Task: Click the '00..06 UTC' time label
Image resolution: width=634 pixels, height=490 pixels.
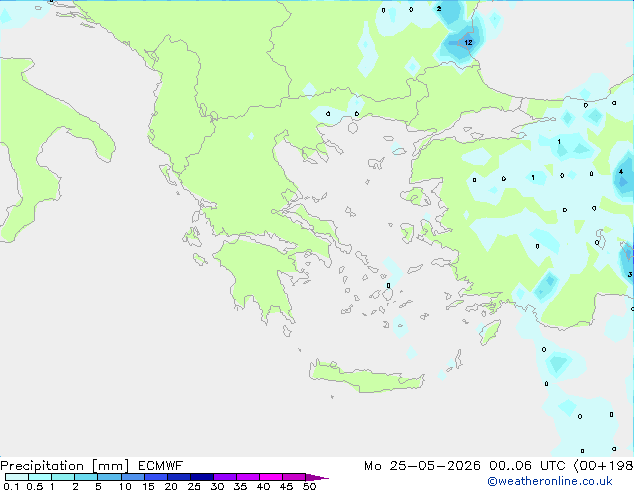Action: point(527,466)
